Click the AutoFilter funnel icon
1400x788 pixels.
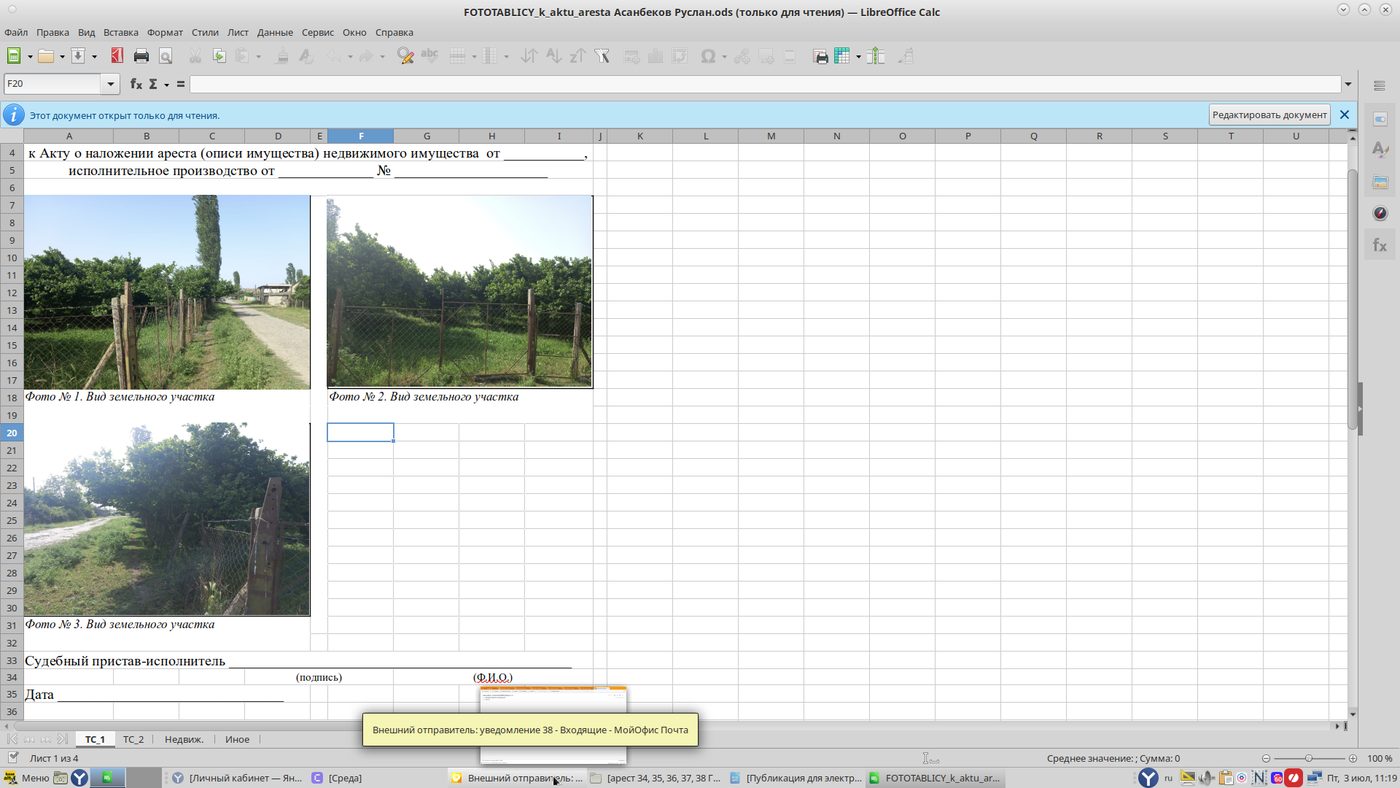(602, 56)
